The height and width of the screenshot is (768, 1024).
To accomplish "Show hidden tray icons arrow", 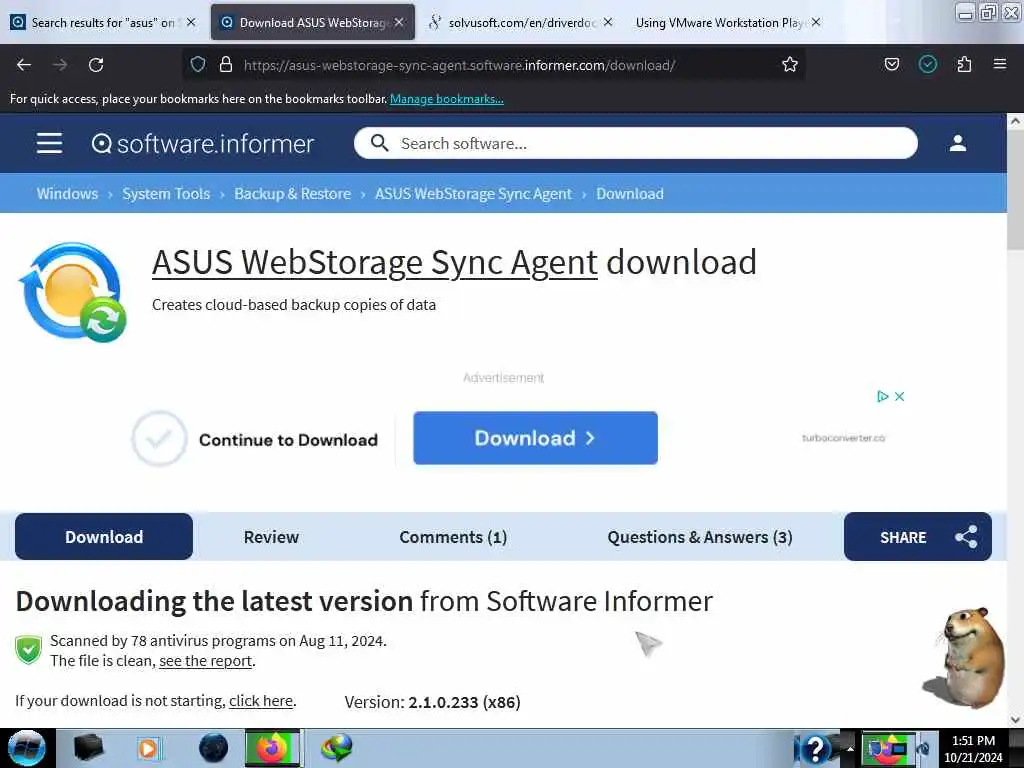I will pos(850,749).
